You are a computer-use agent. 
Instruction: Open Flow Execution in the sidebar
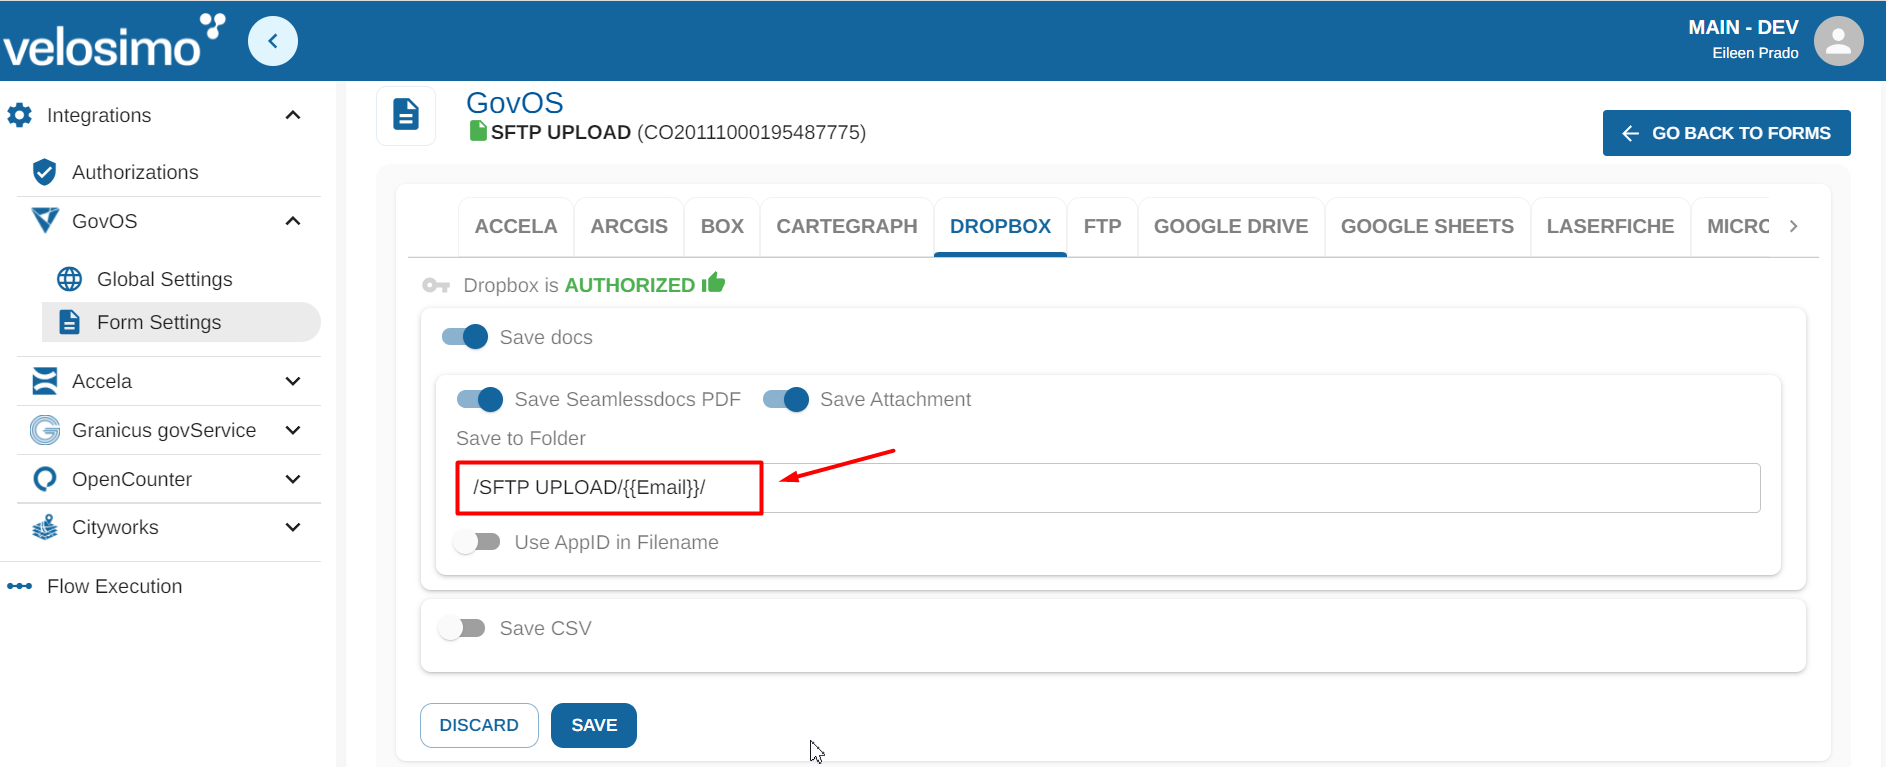[114, 586]
